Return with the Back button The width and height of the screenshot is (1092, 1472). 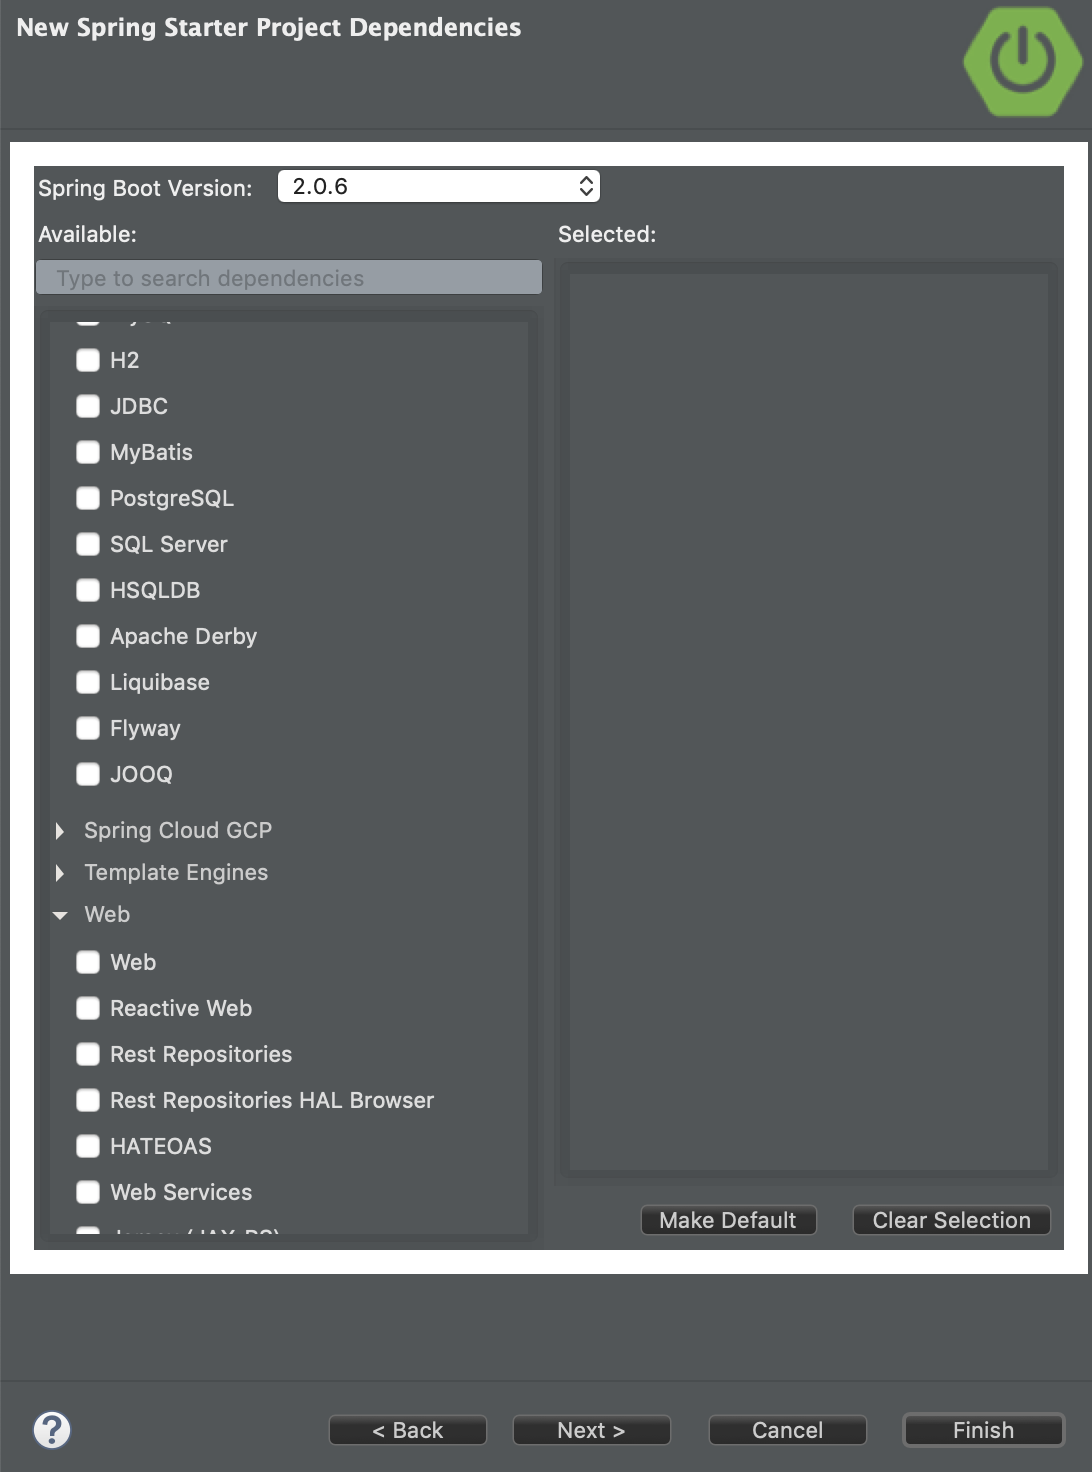(407, 1430)
